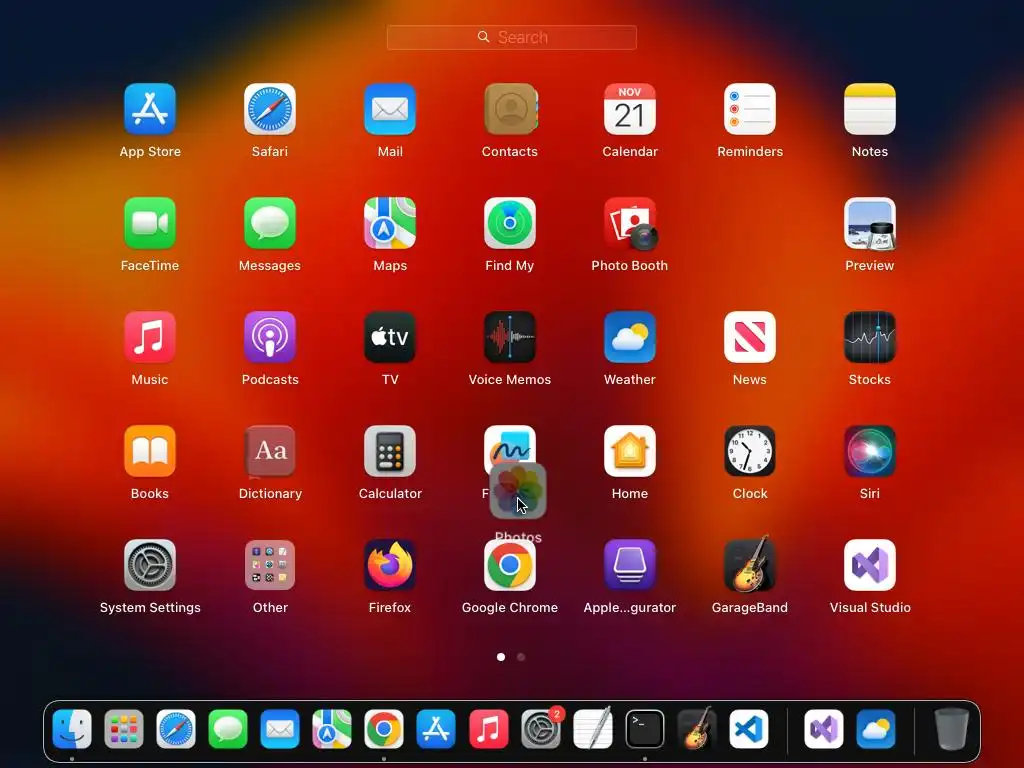The image size is (1024, 768).
Task: Open Weather from the Dock
Action: pos(876,729)
